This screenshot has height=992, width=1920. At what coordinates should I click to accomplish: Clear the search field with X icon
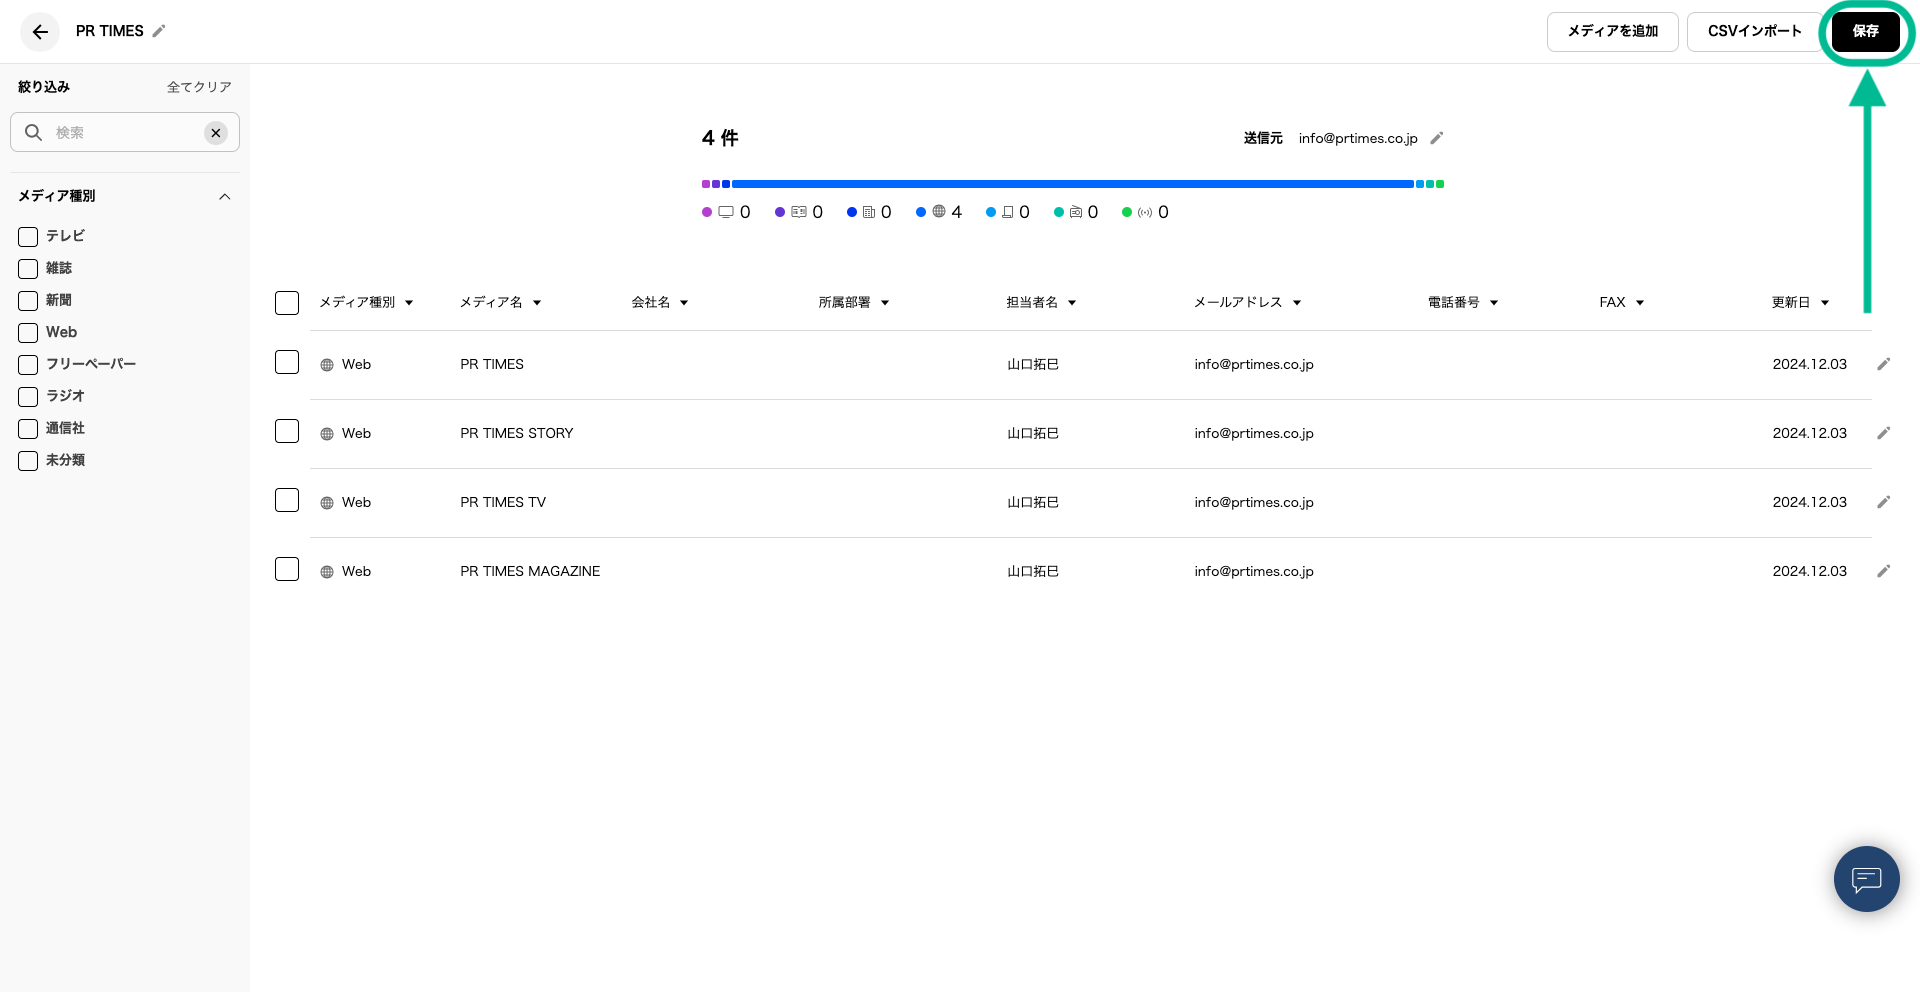[216, 133]
